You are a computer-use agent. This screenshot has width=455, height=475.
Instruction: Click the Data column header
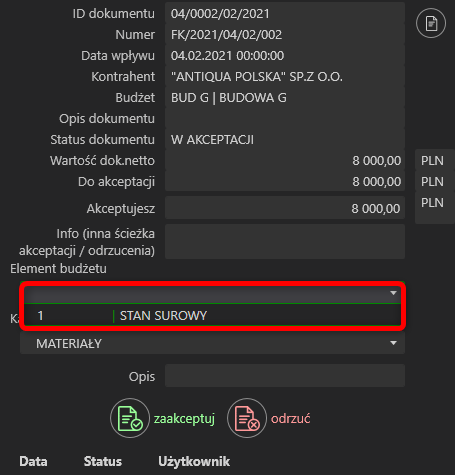[33, 461]
